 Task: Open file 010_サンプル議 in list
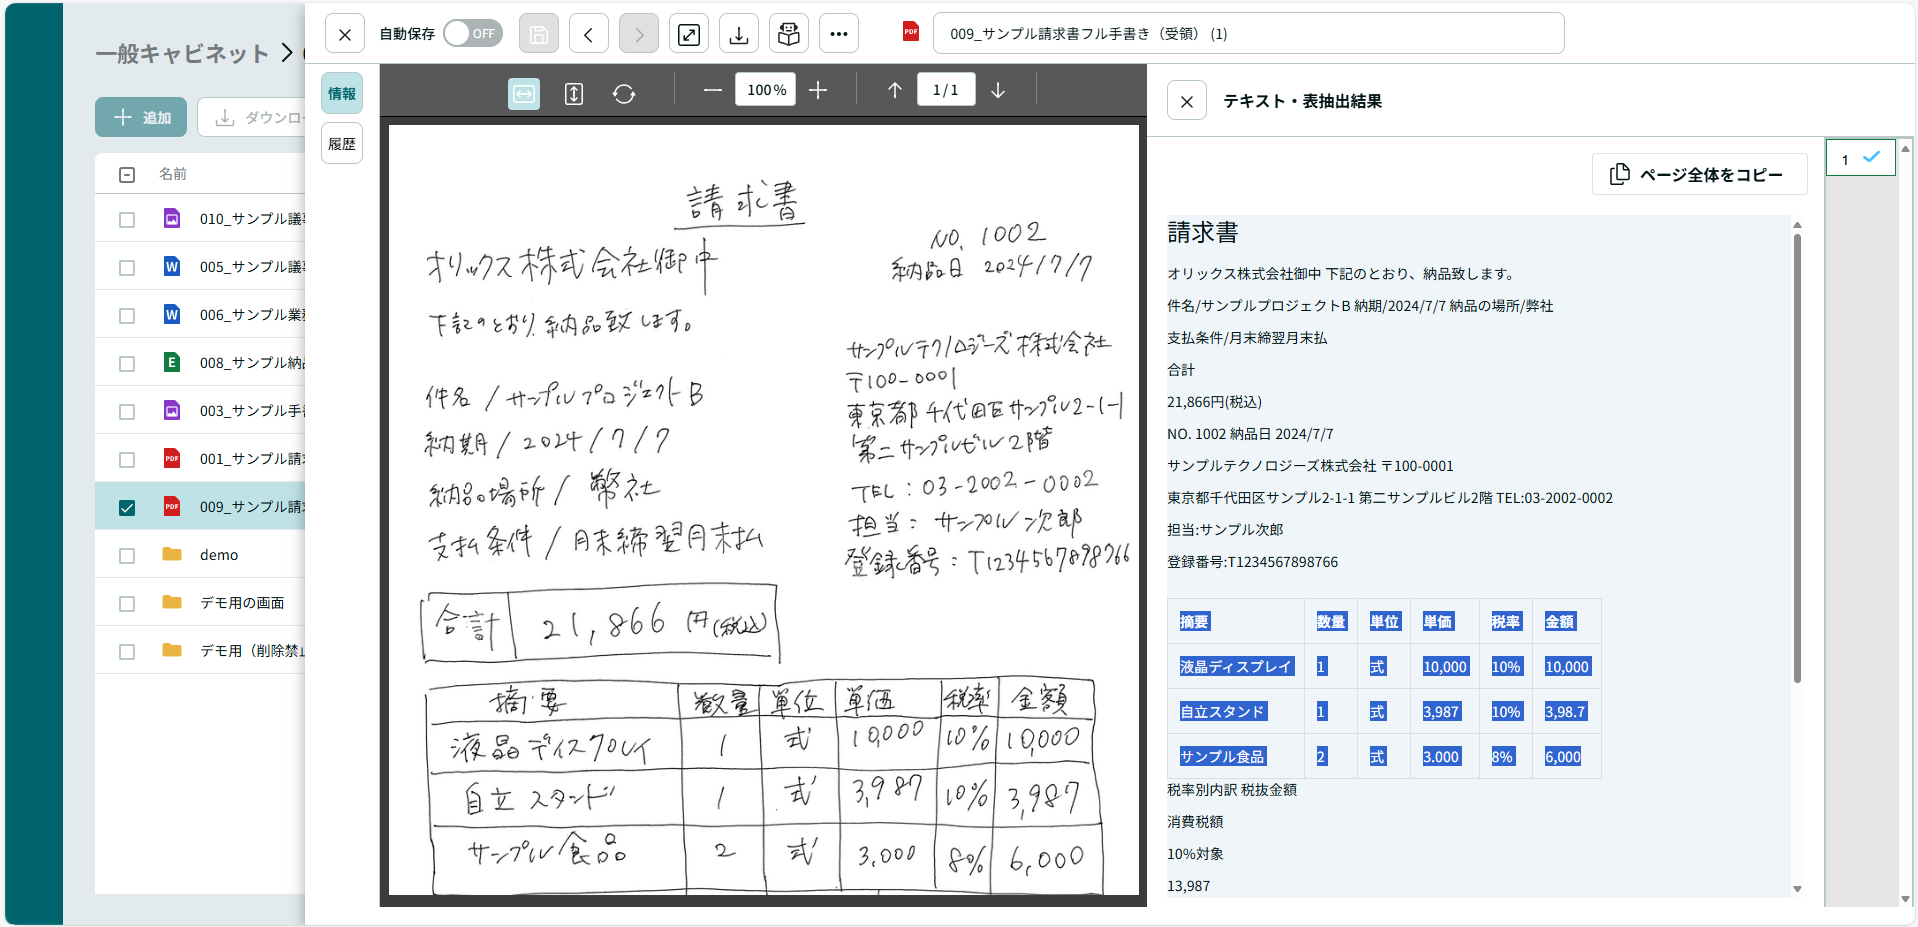click(252, 219)
